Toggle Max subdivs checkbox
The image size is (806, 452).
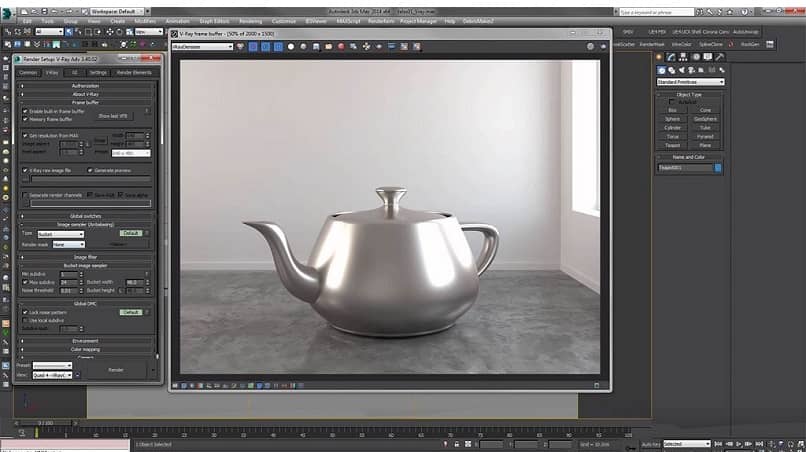(x=25, y=282)
